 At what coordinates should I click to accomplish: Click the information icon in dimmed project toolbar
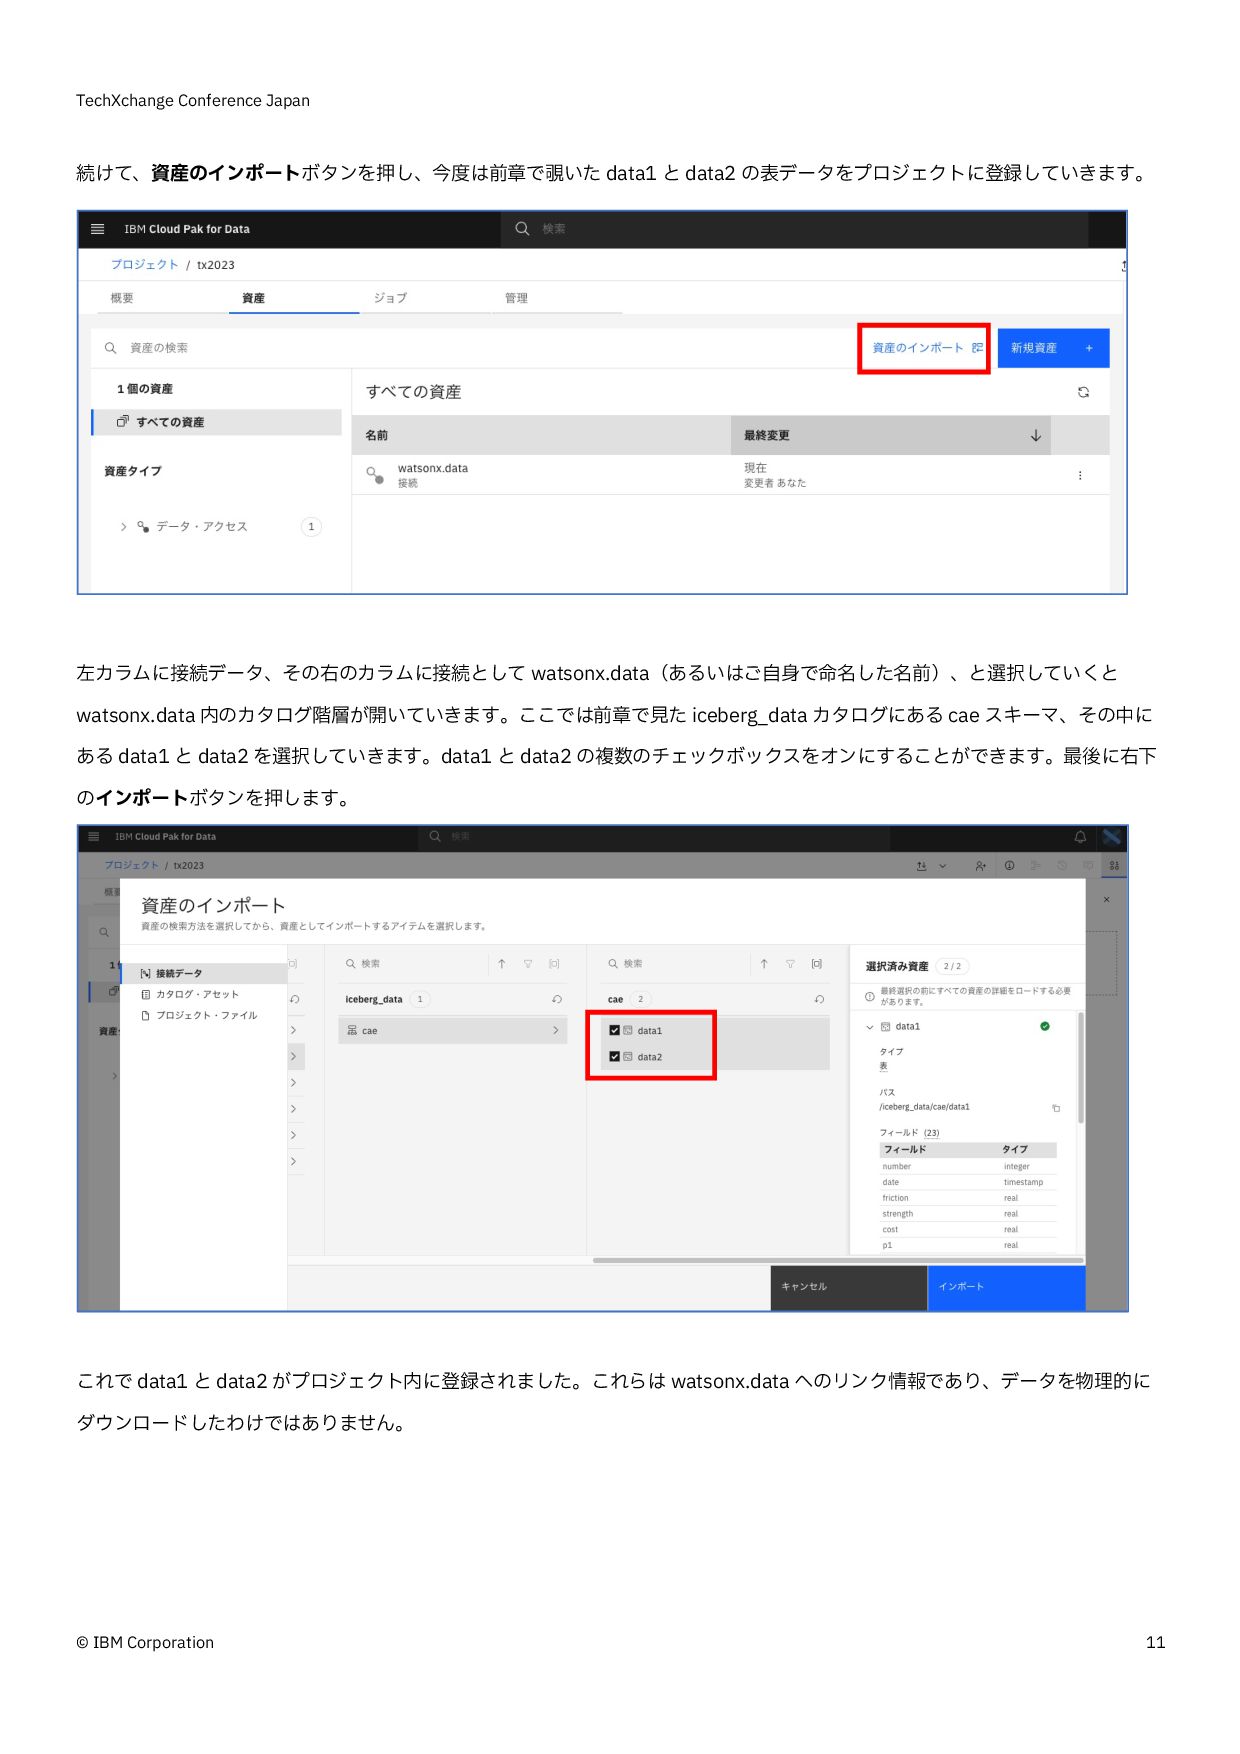pyautogui.click(x=1010, y=866)
